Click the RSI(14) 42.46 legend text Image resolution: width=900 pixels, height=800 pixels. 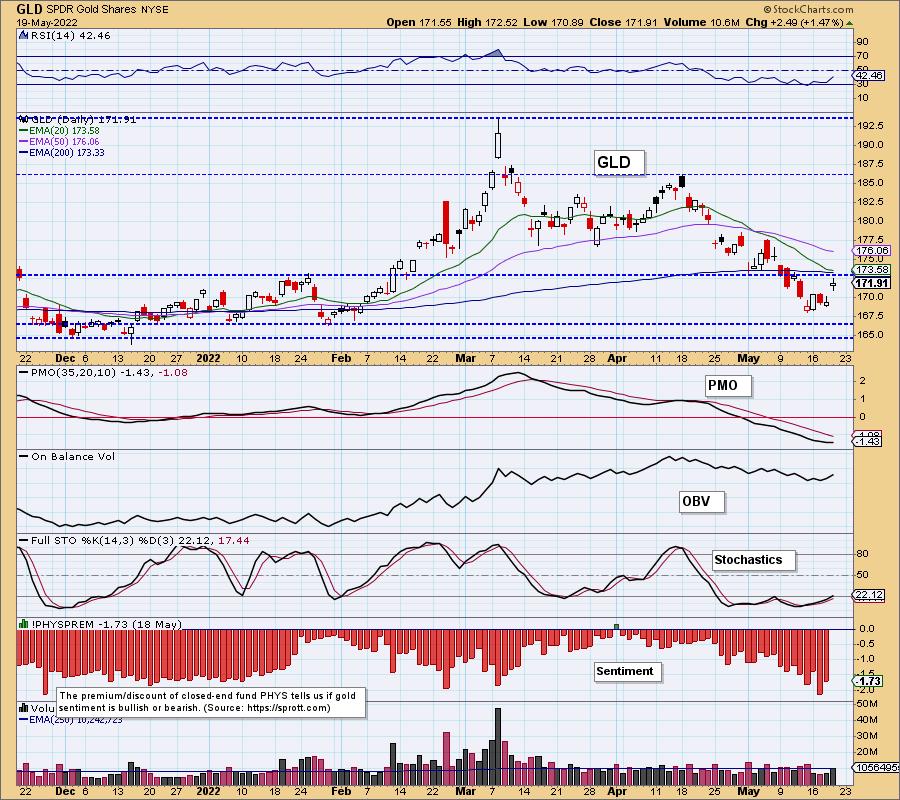pyautogui.click(x=71, y=36)
